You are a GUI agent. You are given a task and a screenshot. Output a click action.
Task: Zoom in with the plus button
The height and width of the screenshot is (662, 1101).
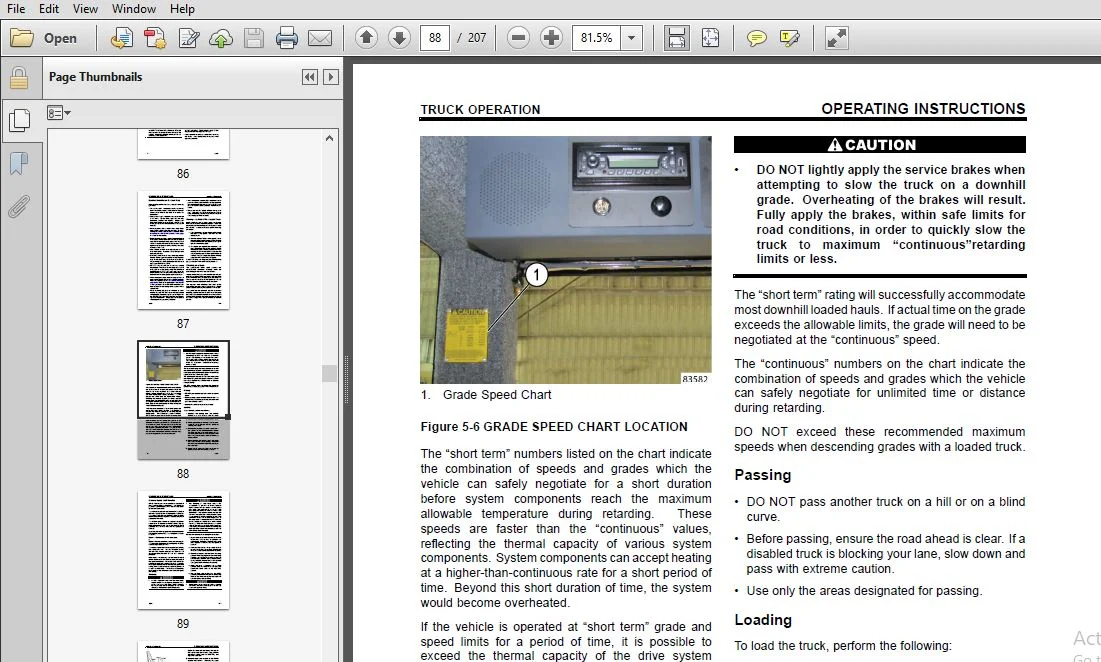point(551,37)
